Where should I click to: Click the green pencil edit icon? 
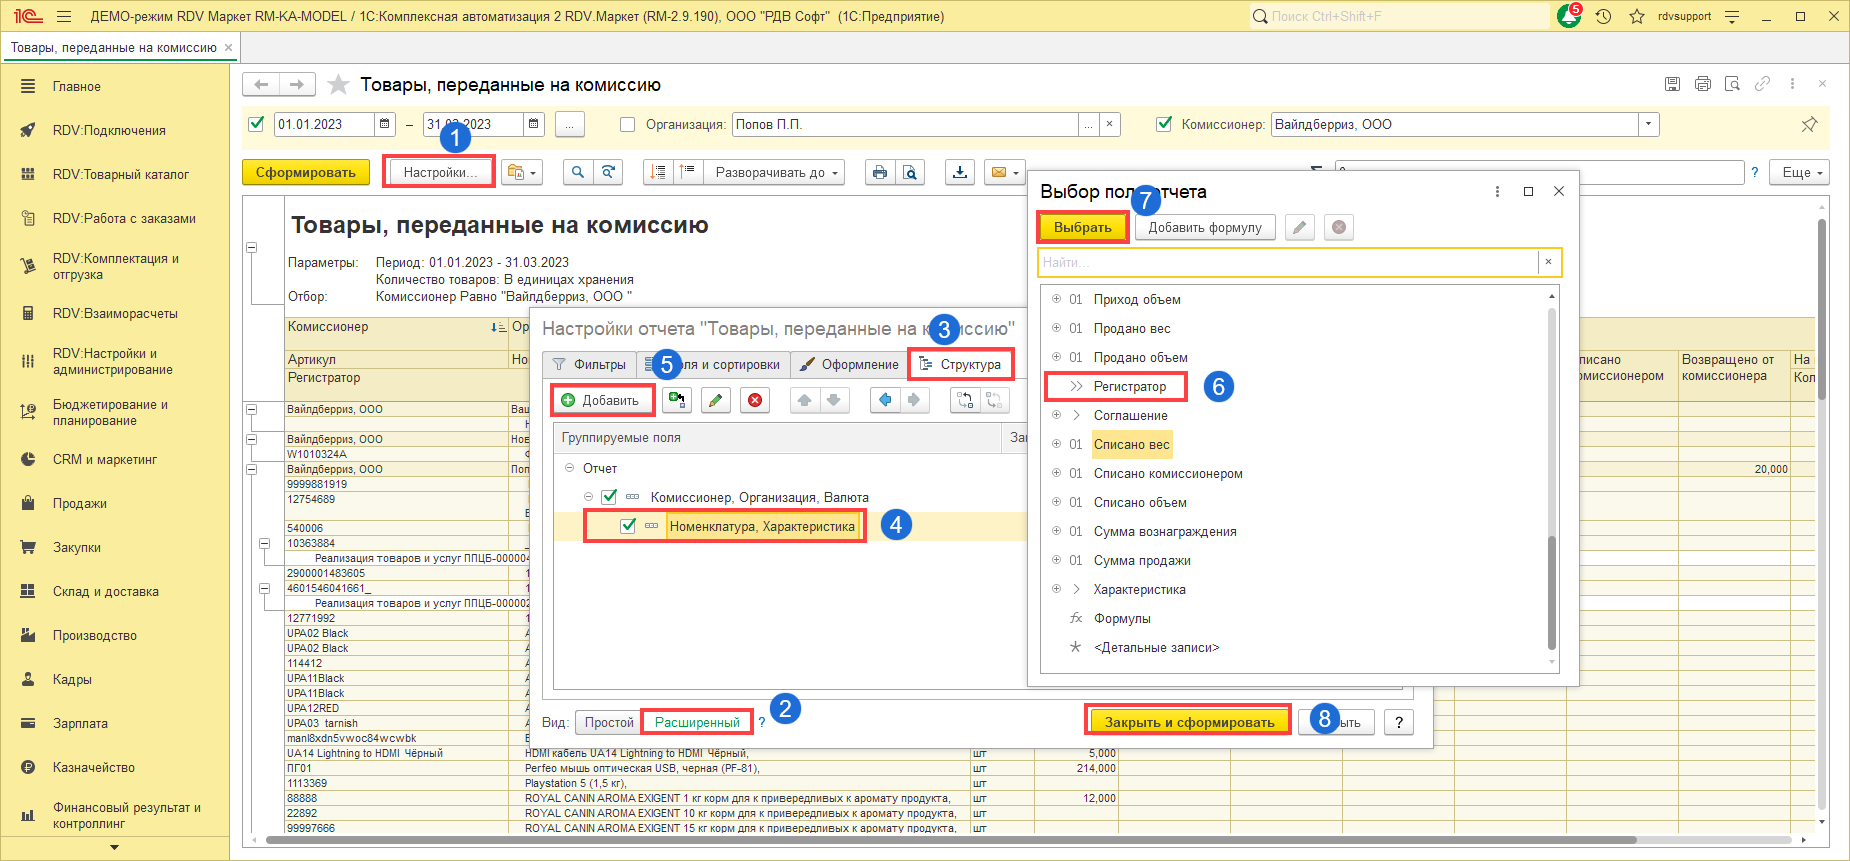coord(715,400)
